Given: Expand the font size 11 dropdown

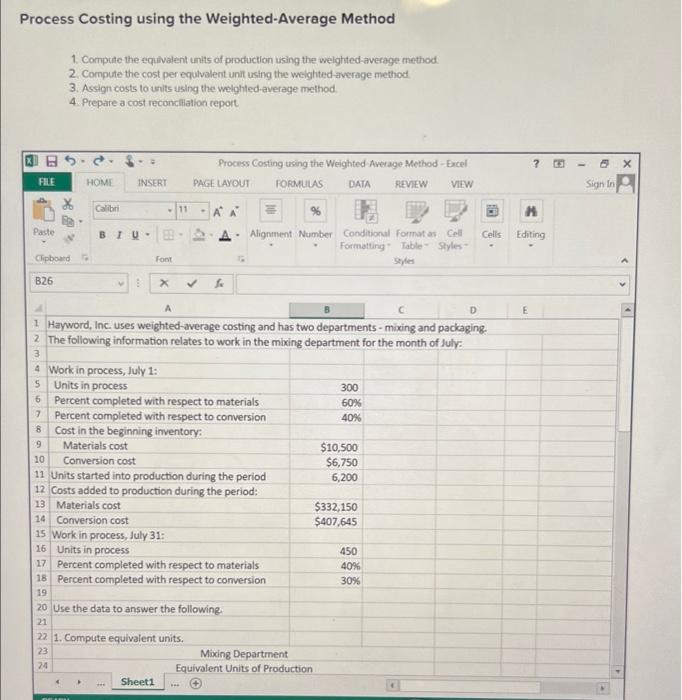Looking at the screenshot, I should [x=203, y=210].
